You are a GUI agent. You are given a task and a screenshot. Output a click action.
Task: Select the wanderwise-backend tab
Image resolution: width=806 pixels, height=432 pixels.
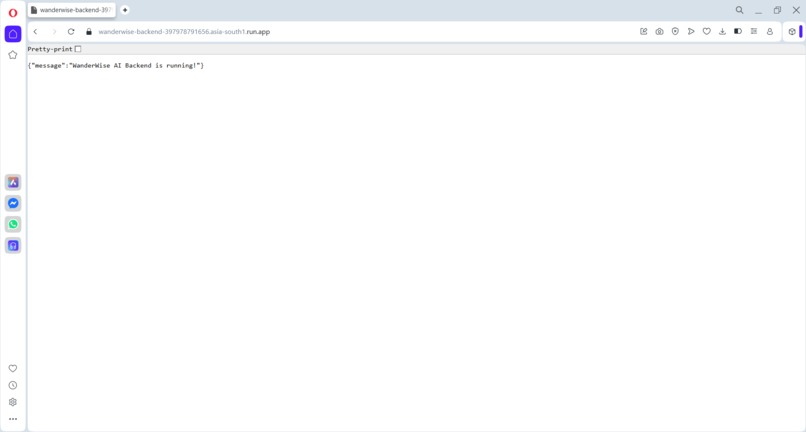coord(72,10)
